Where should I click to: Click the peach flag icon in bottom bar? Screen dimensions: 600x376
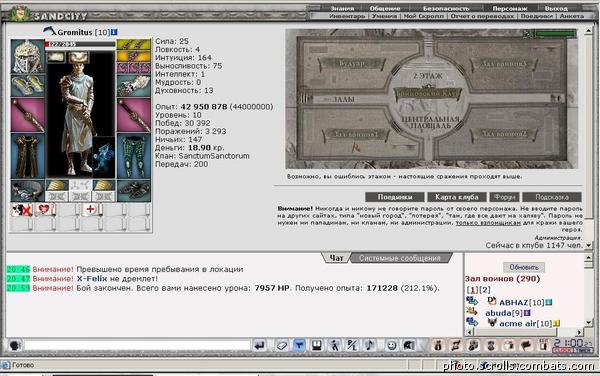(x=526, y=345)
